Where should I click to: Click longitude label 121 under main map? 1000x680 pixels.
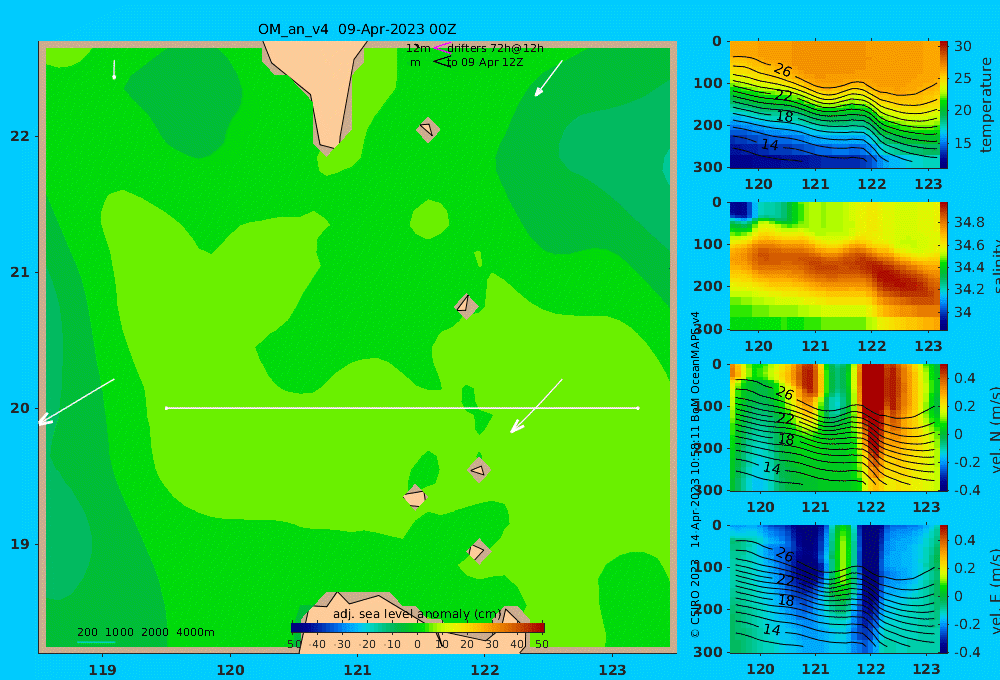click(357, 670)
